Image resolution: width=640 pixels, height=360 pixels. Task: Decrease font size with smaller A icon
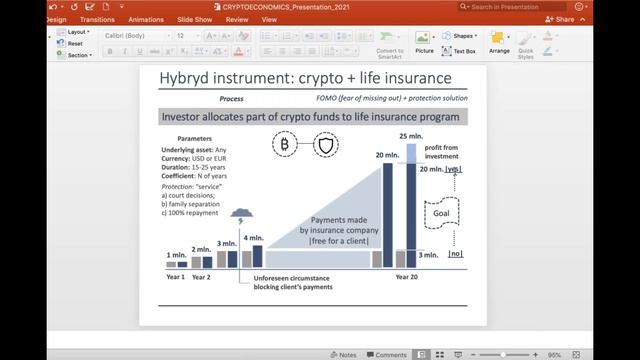[x=226, y=36]
